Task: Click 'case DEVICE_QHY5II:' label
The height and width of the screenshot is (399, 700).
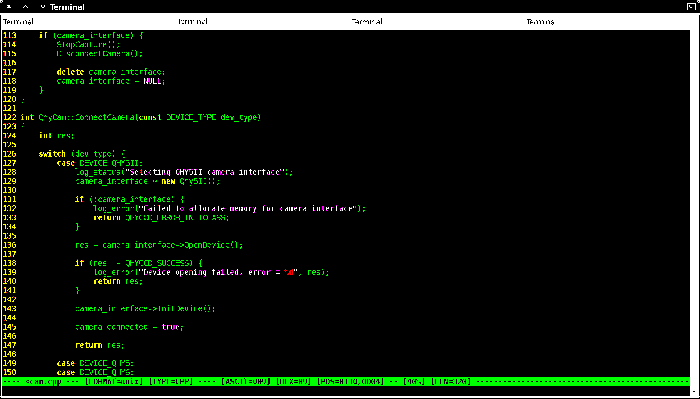Action: (x=100, y=163)
